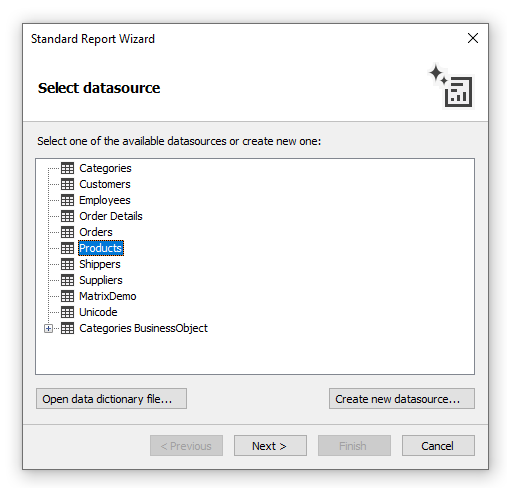Select the Products datasource entry
This screenshot has width=507, height=488.
tap(101, 248)
